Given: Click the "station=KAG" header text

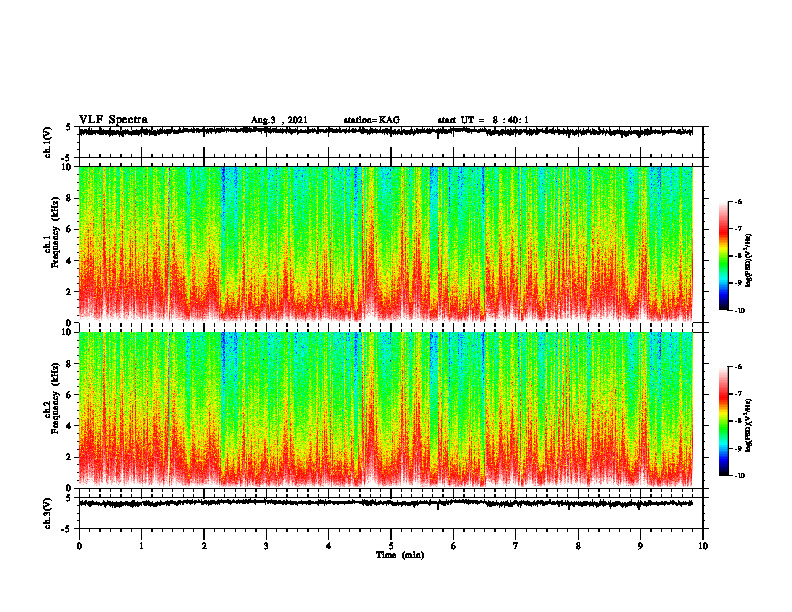Looking at the screenshot, I should pyautogui.click(x=371, y=120).
